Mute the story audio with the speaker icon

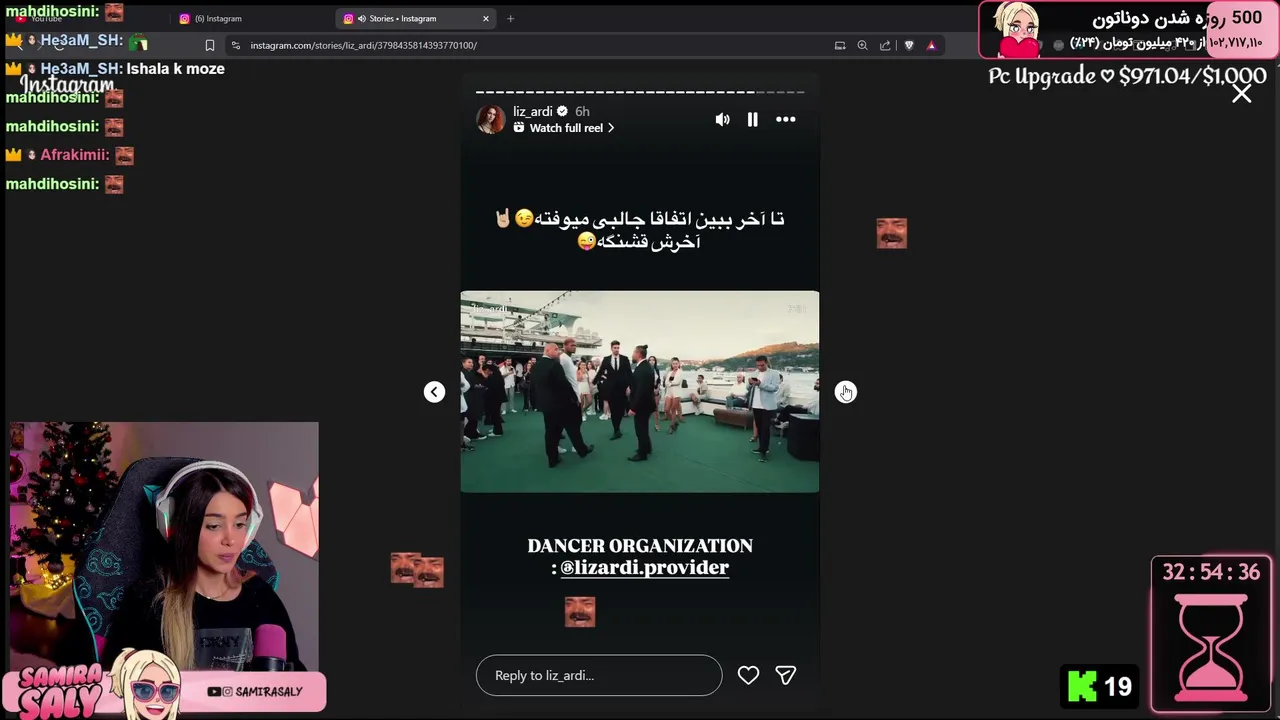click(x=722, y=119)
